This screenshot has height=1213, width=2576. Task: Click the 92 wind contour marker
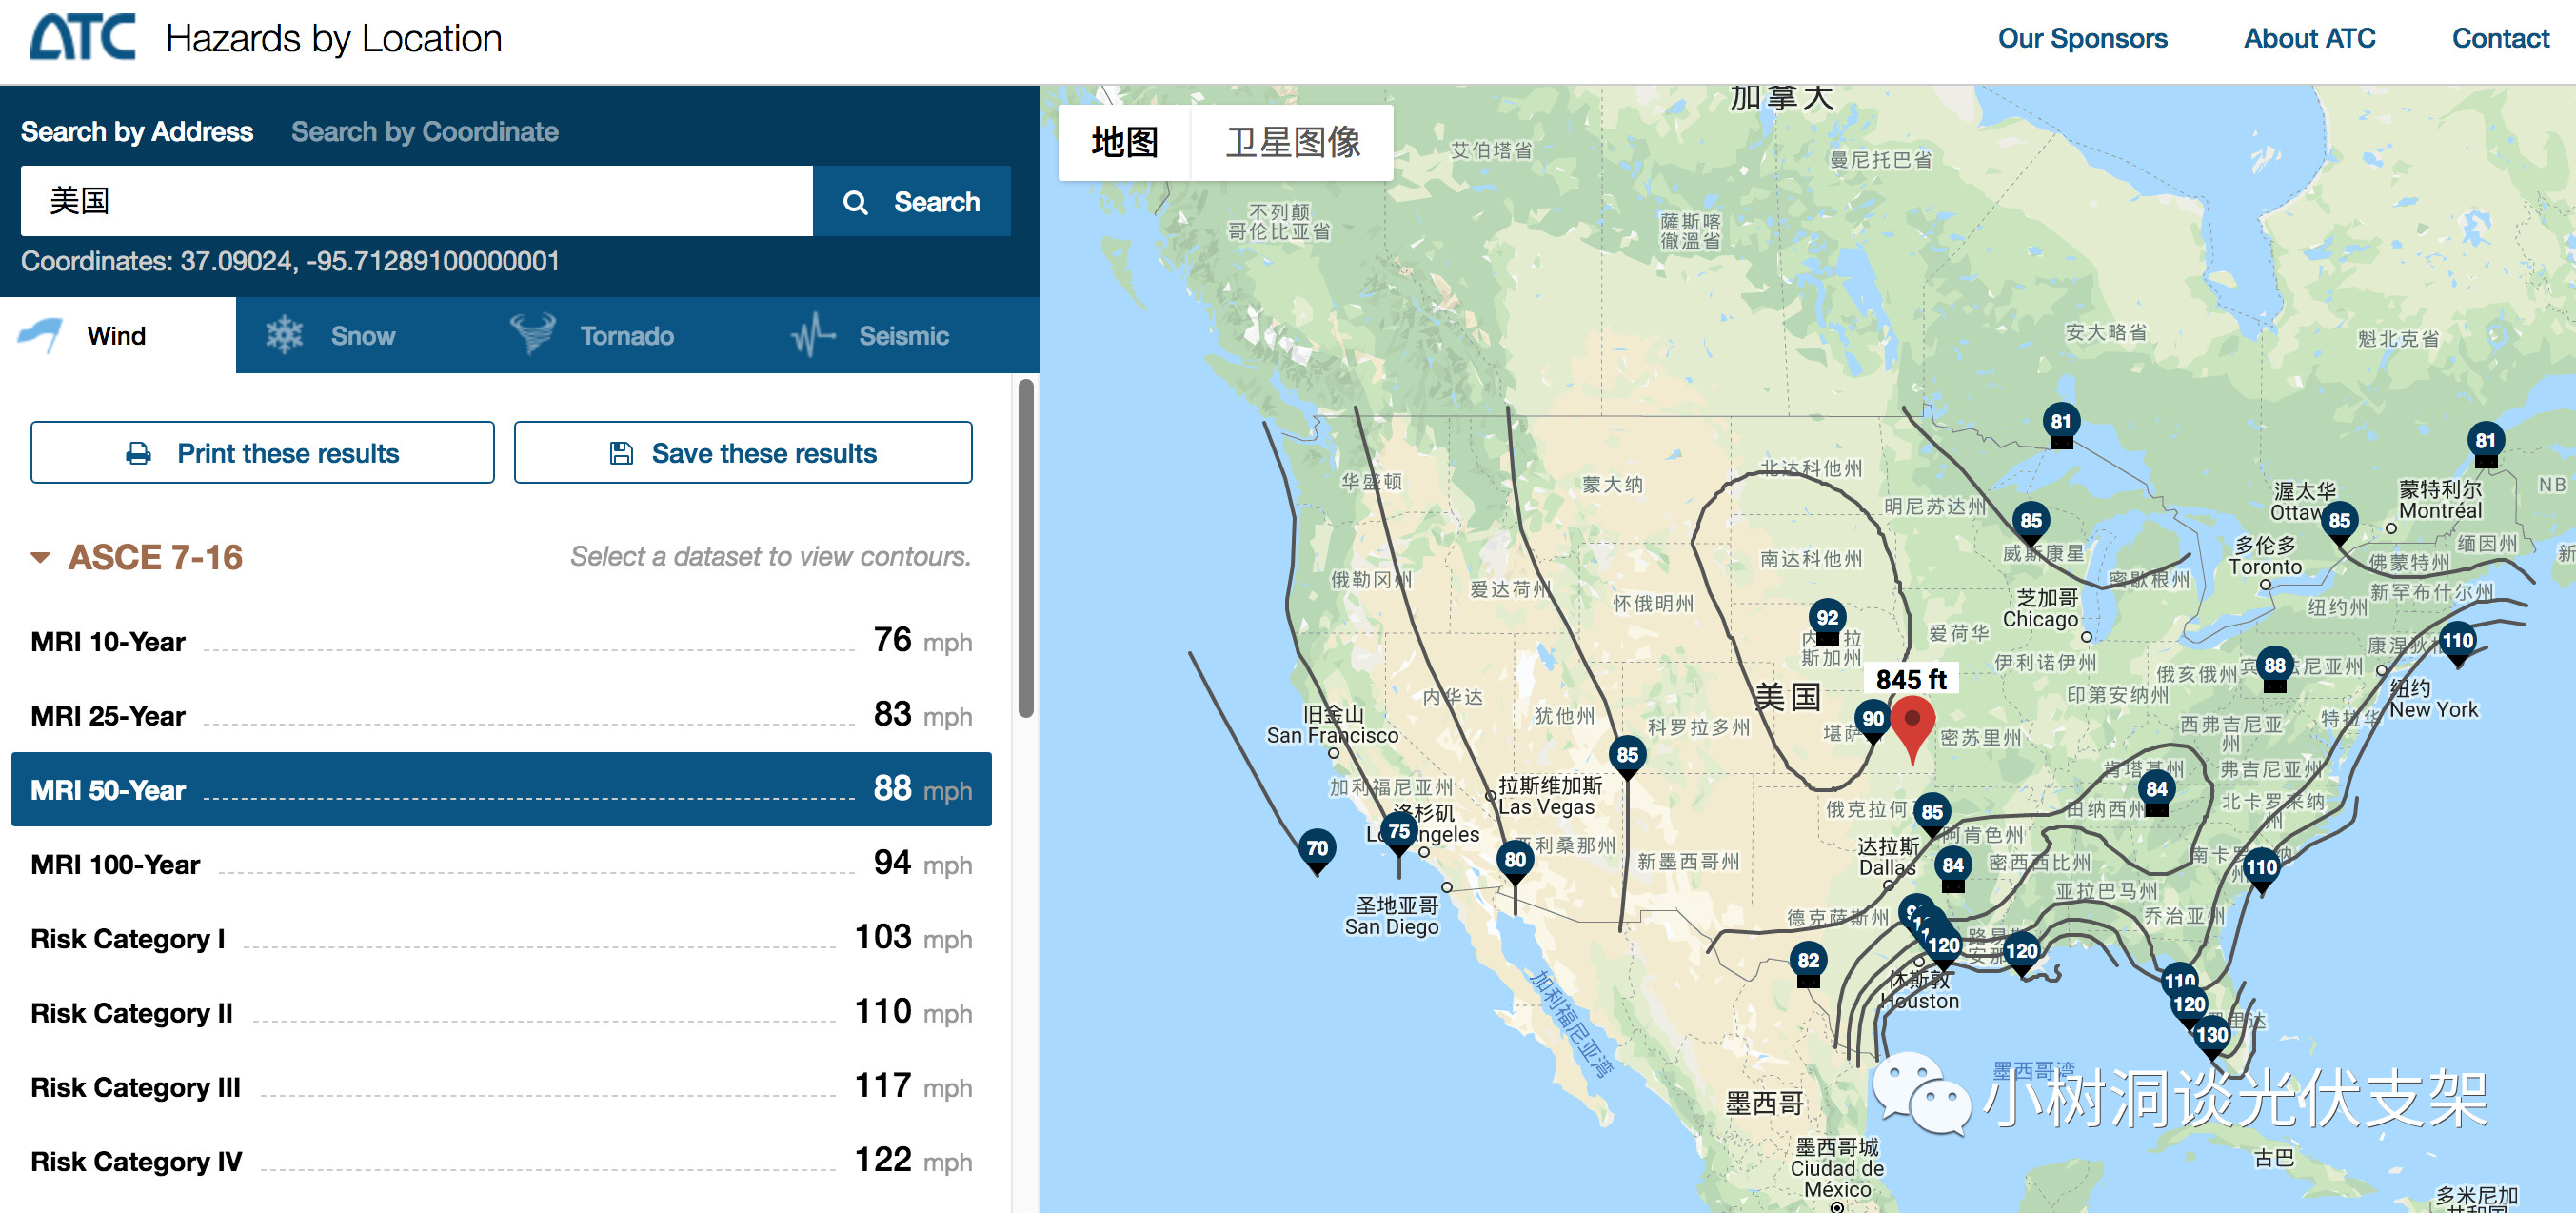point(1827,620)
